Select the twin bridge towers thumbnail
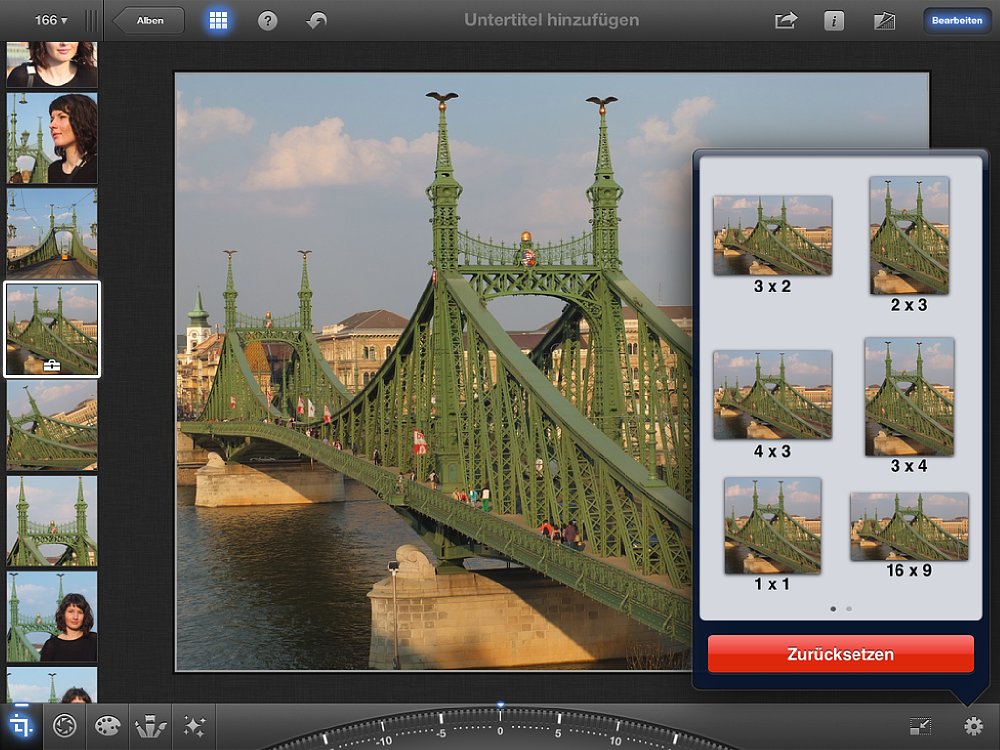The width and height of the screenshot is (1000, 750). point(52,520)
